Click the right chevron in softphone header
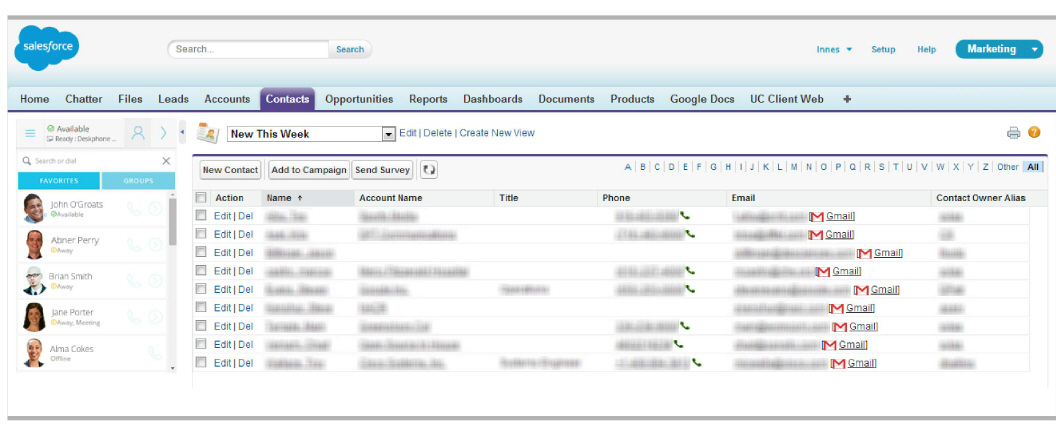The height and width of the screenshot is (439, 1056). [163, 133]
